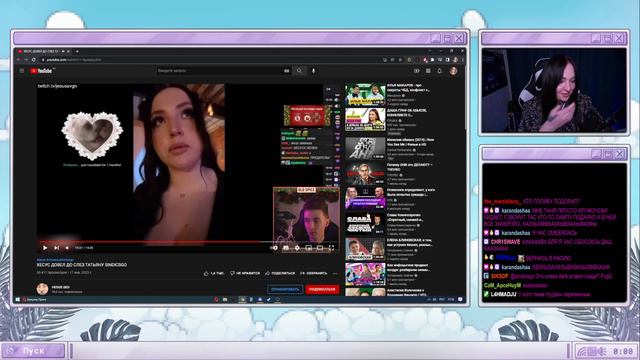This screenshot has width=640, height=360.
Task: Open the player settings gear
Action: (297, 248)
